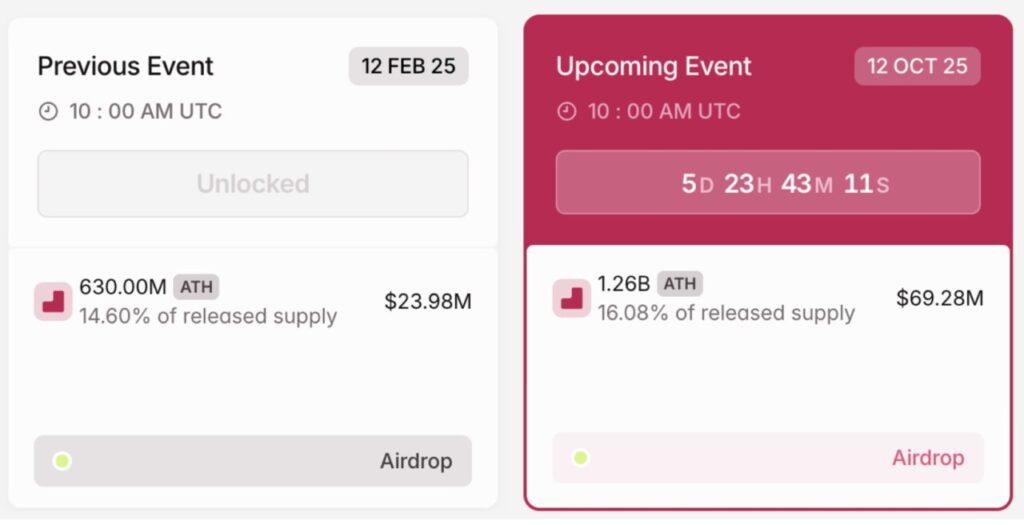Image resolution: width=1024 pixels, height=525 pixels.
Task: Select the 12 FEB 25 date badge
Action: (x=408, y=67)
